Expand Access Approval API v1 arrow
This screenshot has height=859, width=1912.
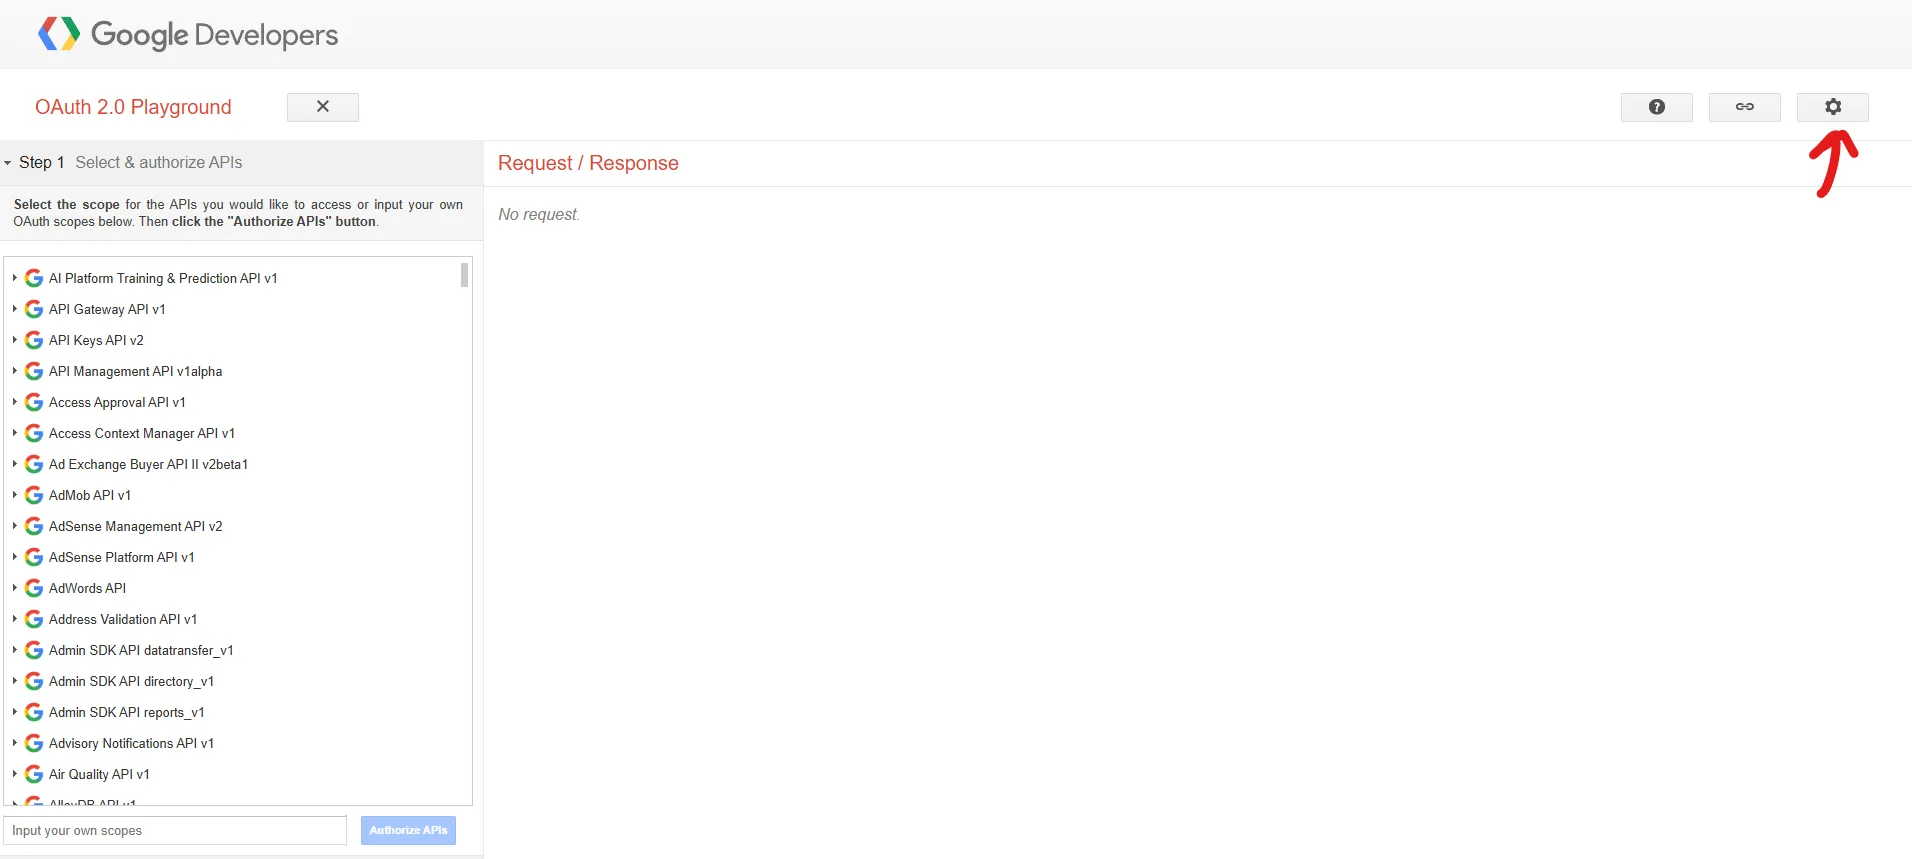click(15, 402)
